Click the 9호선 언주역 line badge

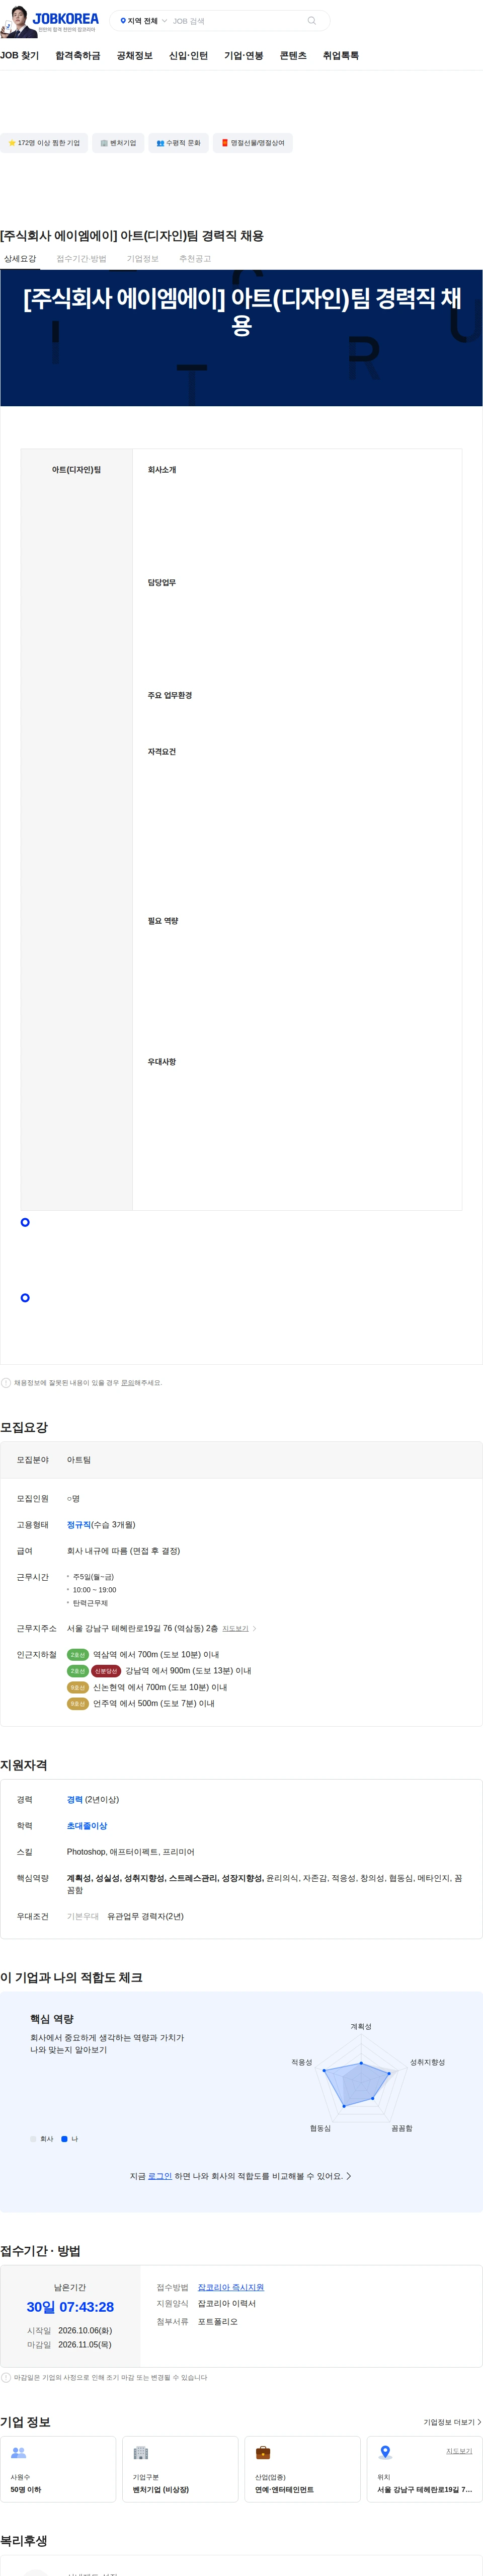(78, 1703)
